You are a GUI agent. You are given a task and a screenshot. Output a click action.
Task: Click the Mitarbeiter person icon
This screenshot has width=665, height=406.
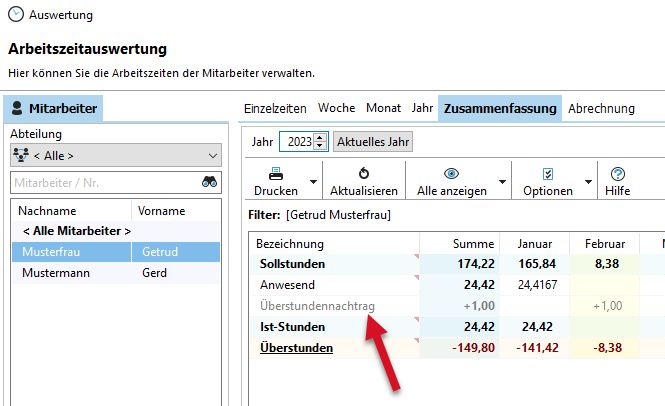tap(17, 108)
